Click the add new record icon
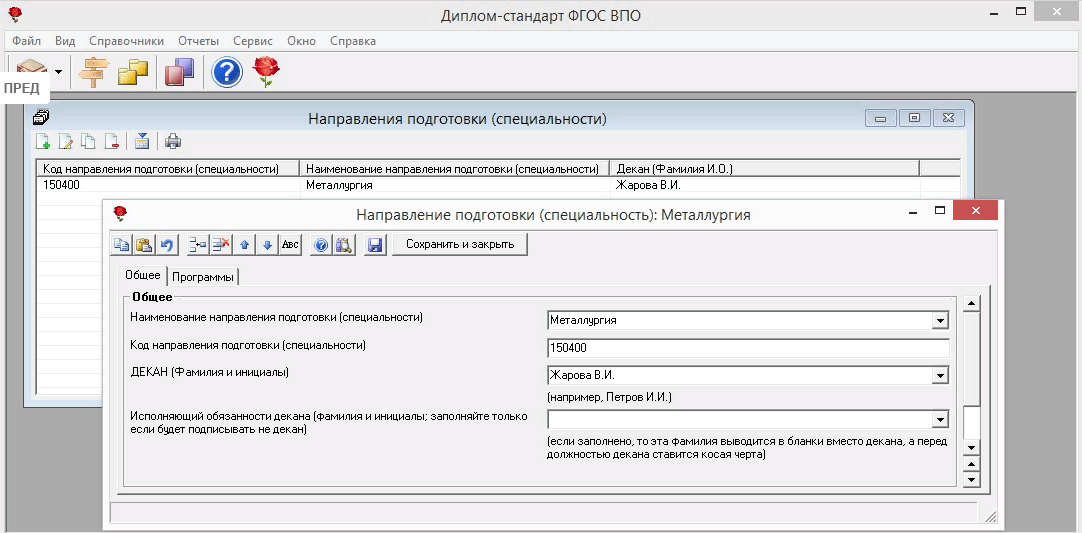The image size is (1082, 533). coord(43,141)
